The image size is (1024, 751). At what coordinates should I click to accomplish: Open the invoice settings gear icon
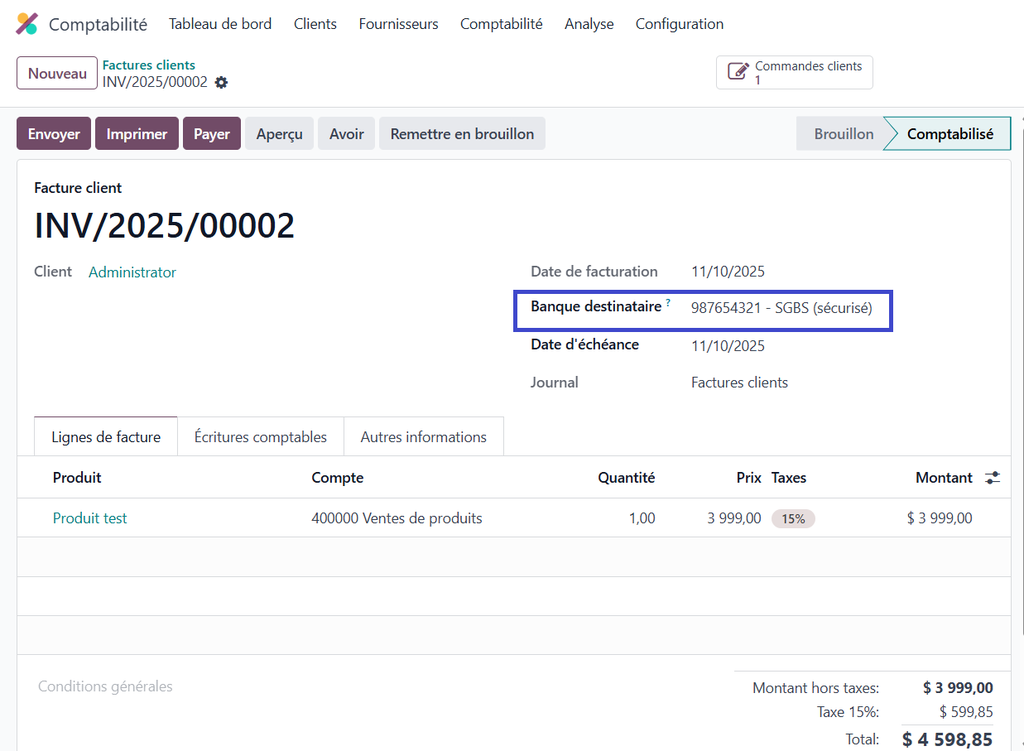pyautogui.click(x=221, y=82)
